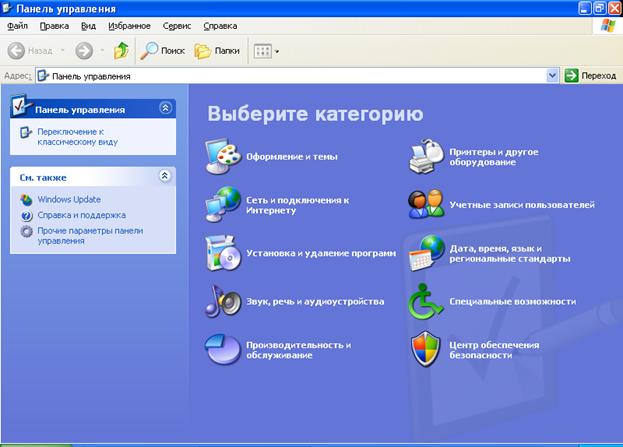Open the Избранное menu
The image size is (623, 447).
click(x=131, y=25)
